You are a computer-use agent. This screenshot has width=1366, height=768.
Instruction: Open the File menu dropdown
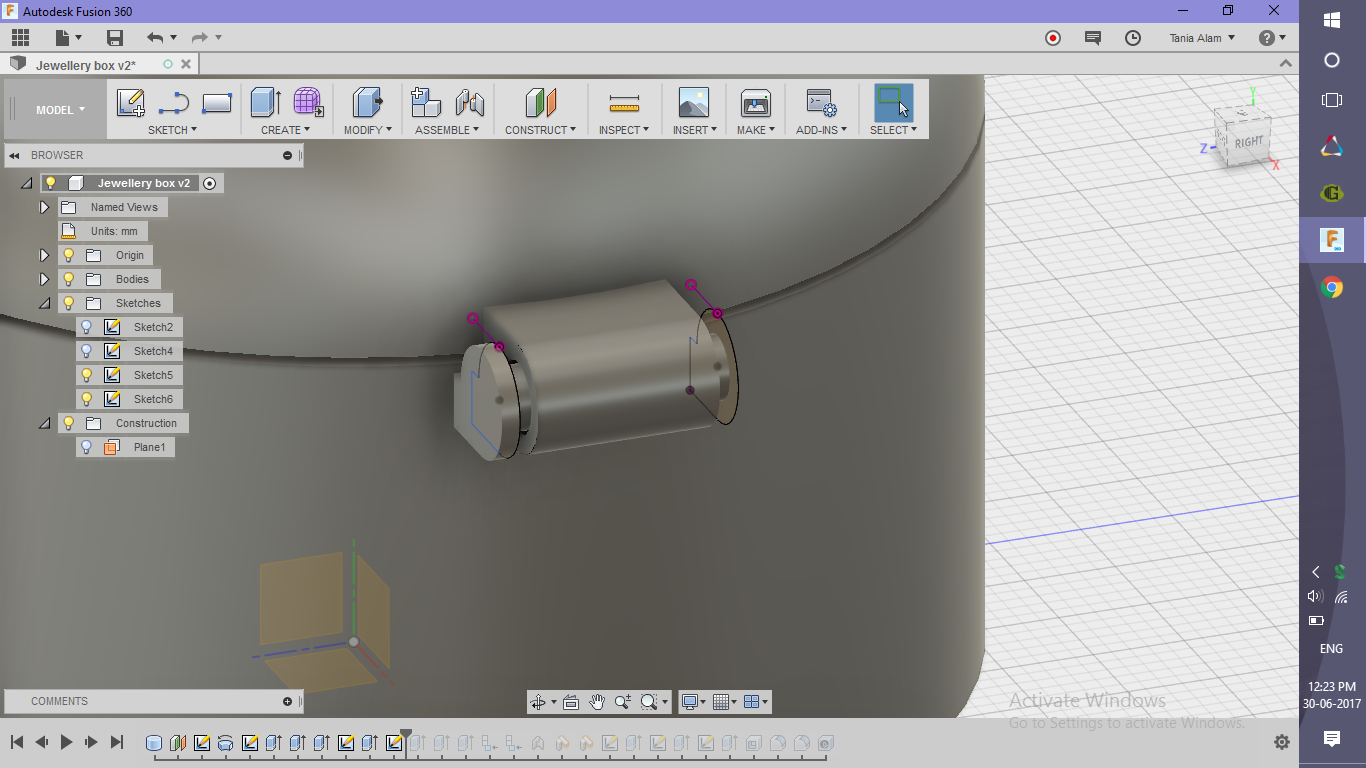(x=68, y=38)
